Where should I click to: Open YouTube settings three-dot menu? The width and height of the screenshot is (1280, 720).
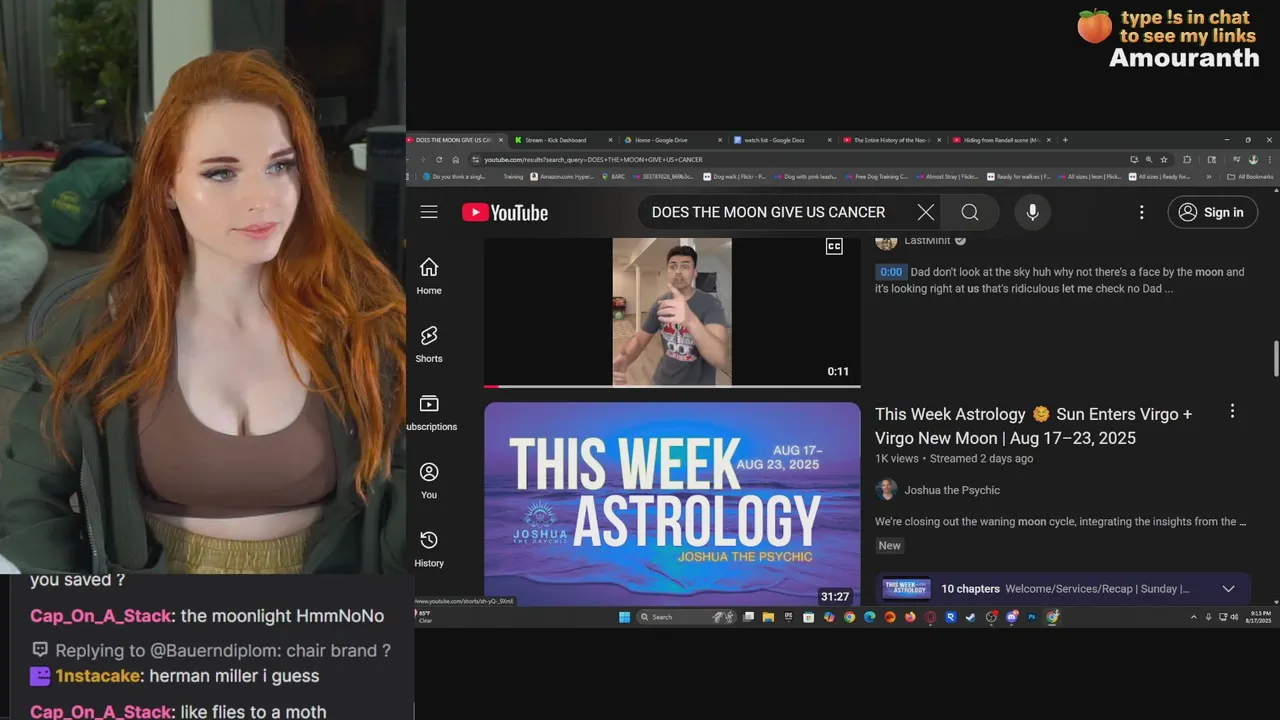pos(1141,212)
